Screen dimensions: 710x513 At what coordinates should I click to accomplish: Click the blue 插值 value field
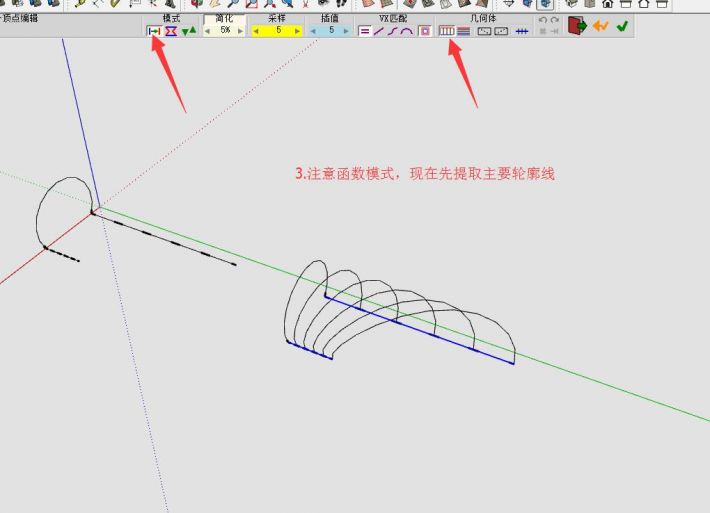pos(331,30)
